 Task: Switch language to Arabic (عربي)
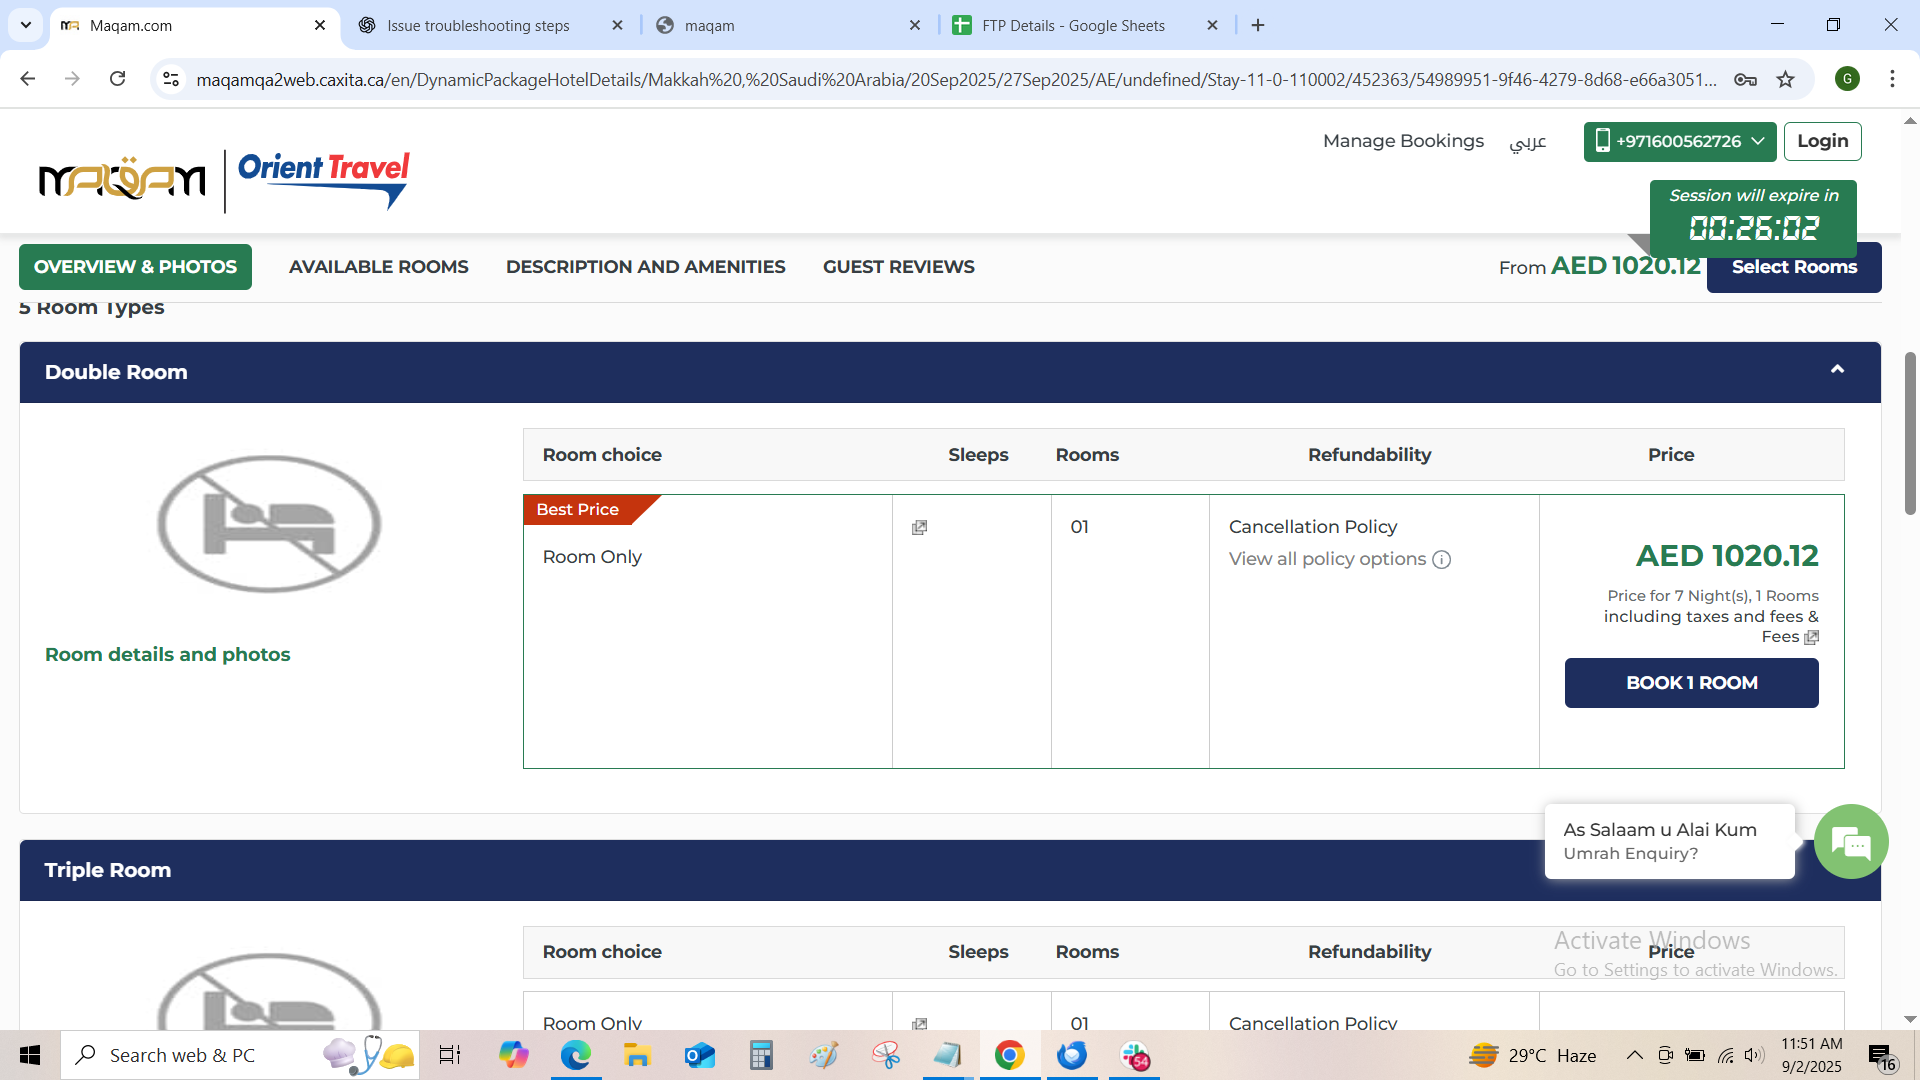coord(1527,142)
